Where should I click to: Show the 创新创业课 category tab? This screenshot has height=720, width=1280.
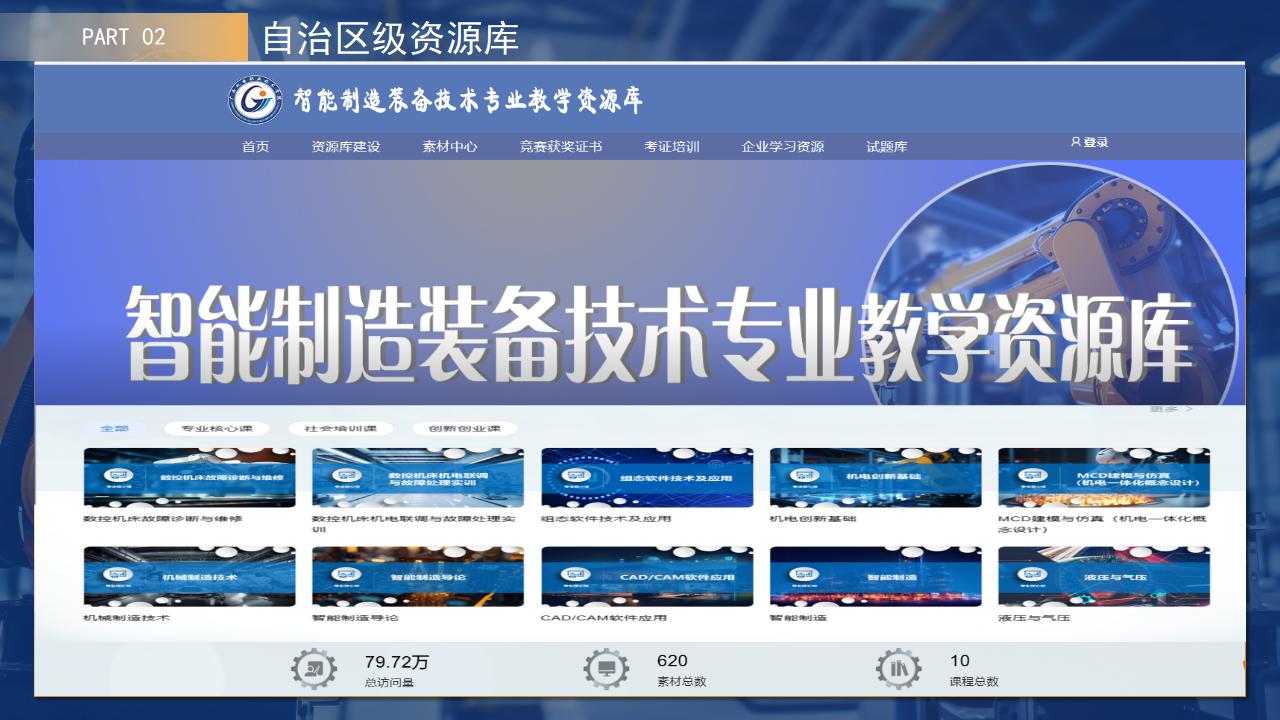(x=464, y=429)
